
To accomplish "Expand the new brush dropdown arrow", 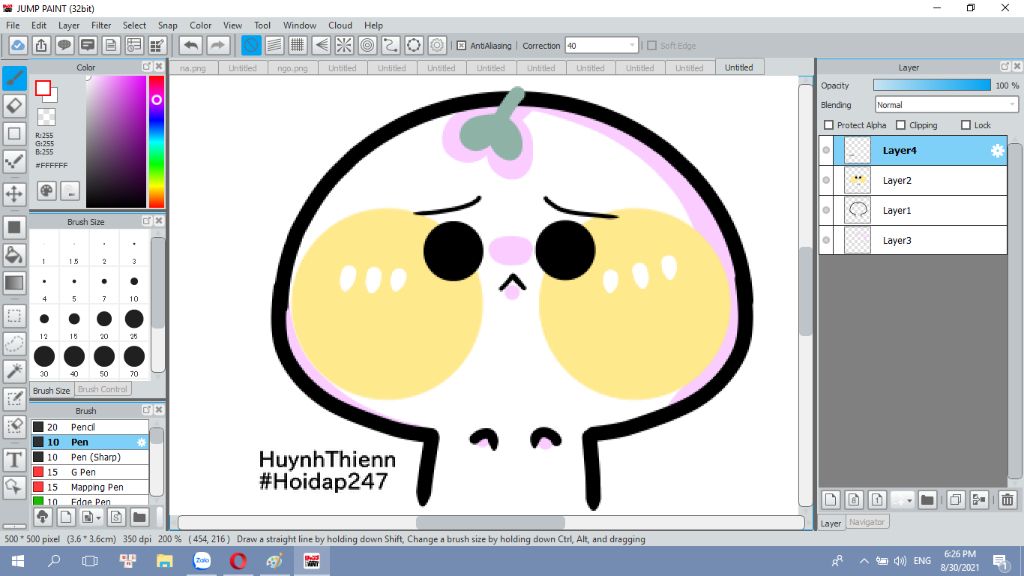I will pos(99,518).
